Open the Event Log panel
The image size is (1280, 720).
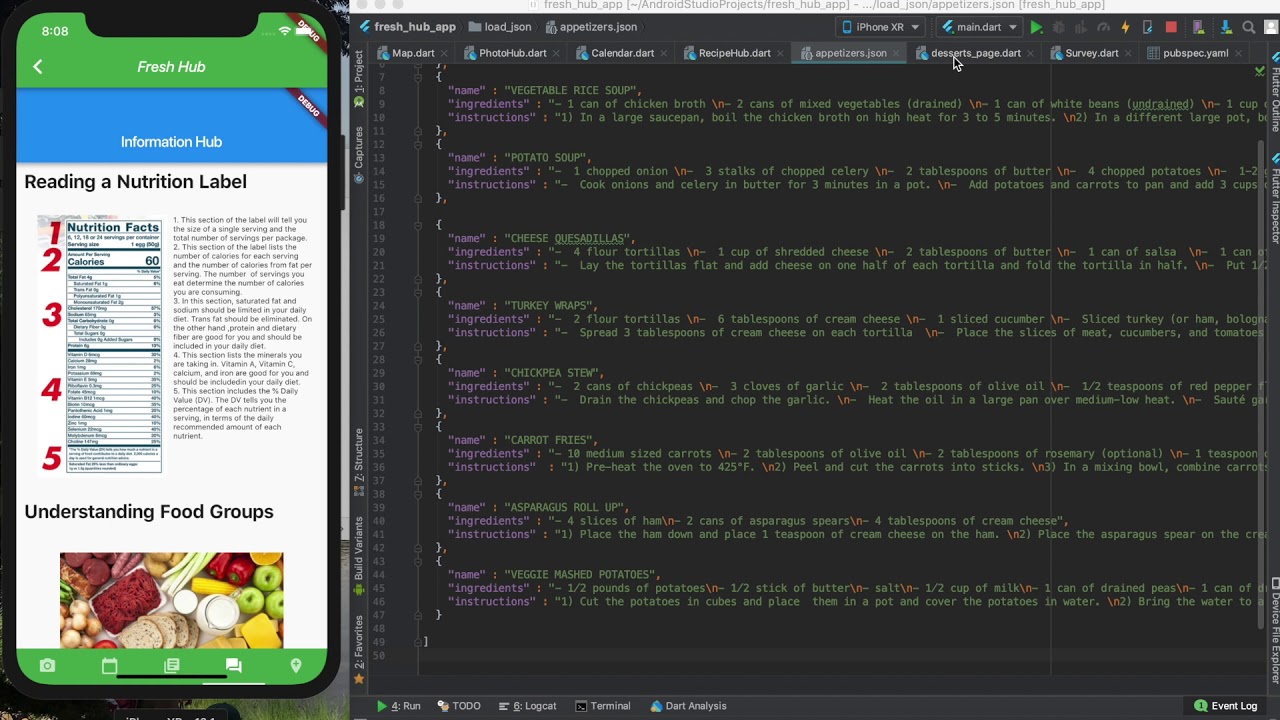coord(1225,706)
